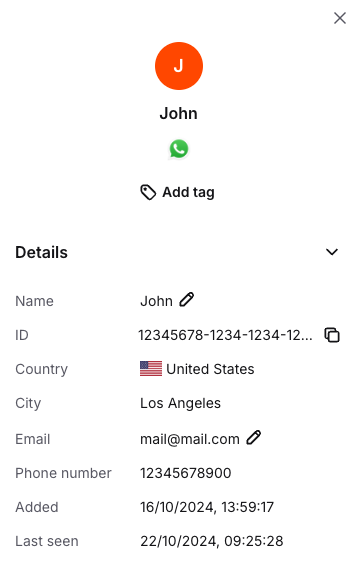
Task: Close the contact details panel
Action: 340,18
